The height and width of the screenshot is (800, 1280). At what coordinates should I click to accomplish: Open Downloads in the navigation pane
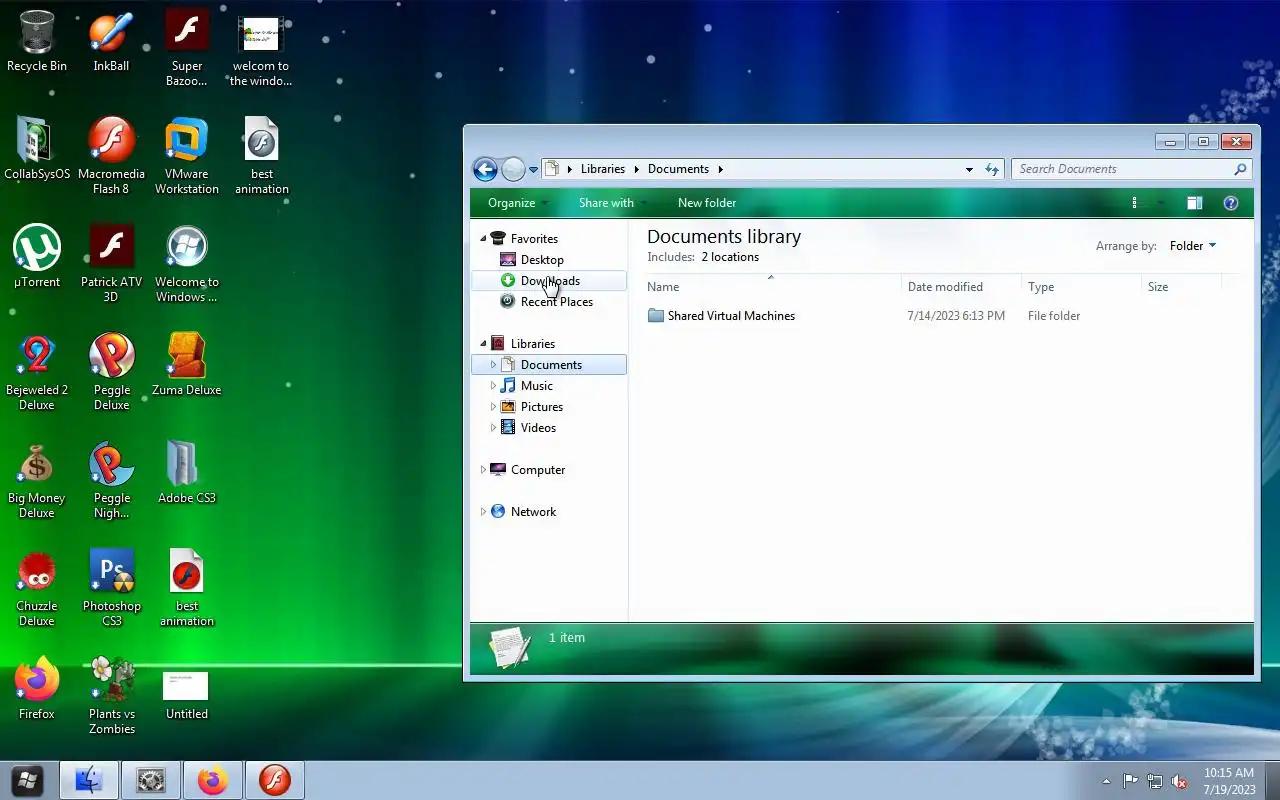[x=550, y=281]
